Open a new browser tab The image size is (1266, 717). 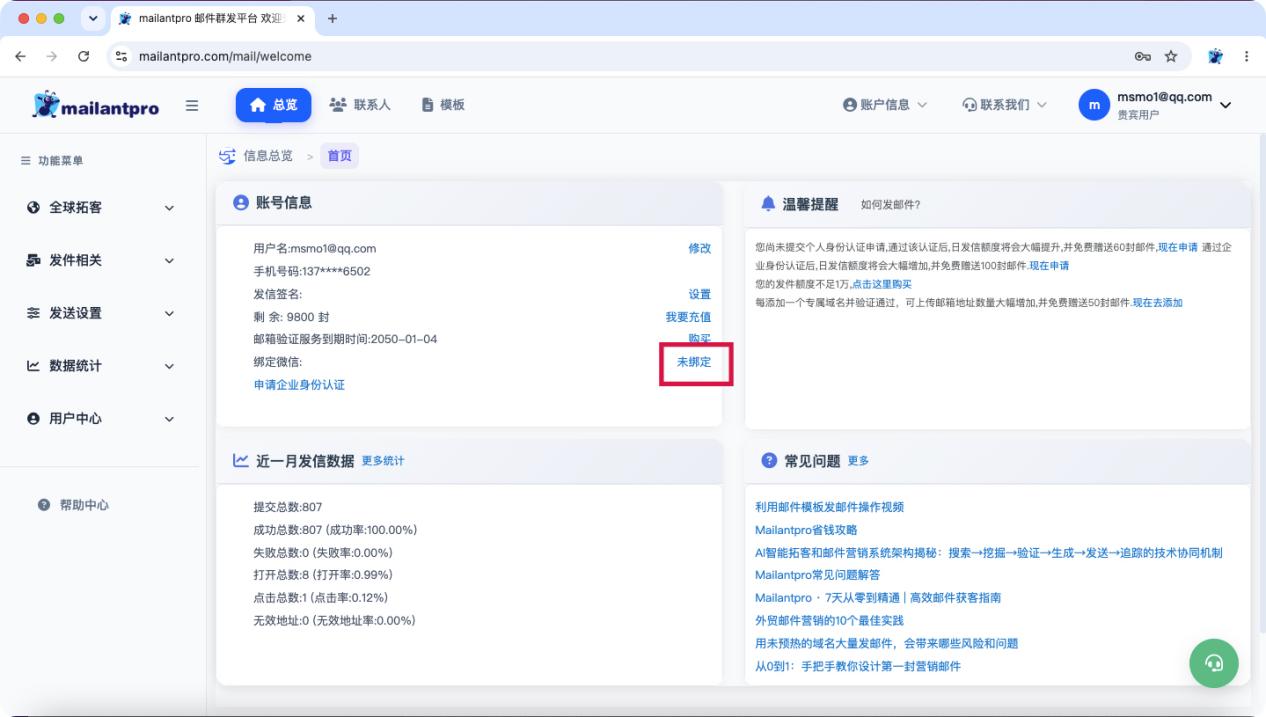click(x=332, y=18)
